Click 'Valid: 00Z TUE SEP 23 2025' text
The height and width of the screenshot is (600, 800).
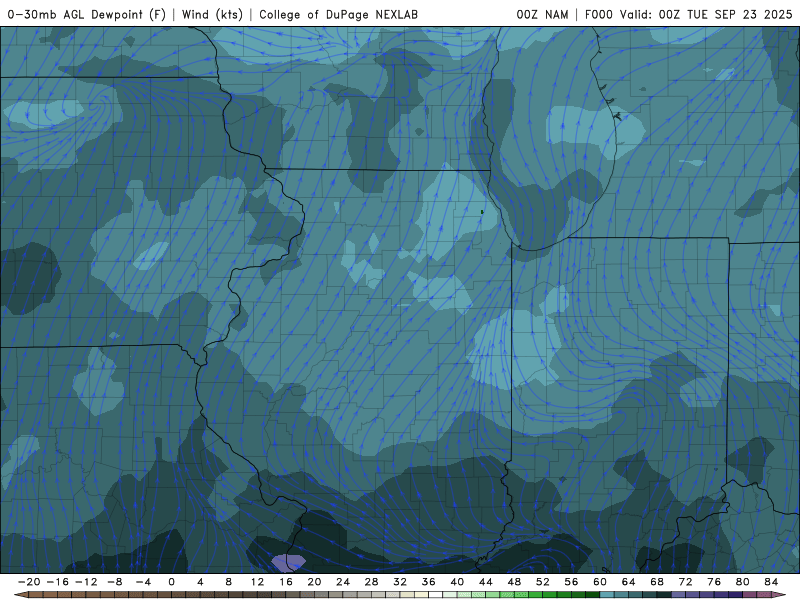point(706,14)
